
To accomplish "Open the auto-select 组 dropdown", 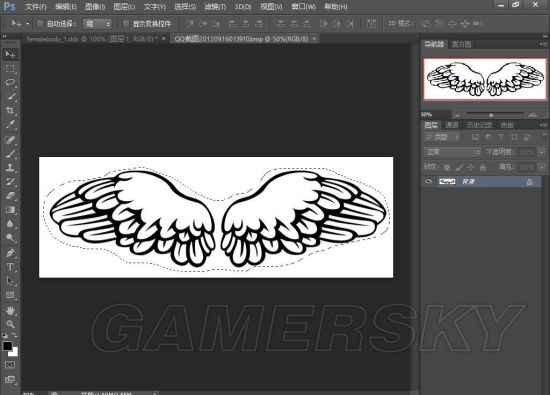I will (98, 24).
